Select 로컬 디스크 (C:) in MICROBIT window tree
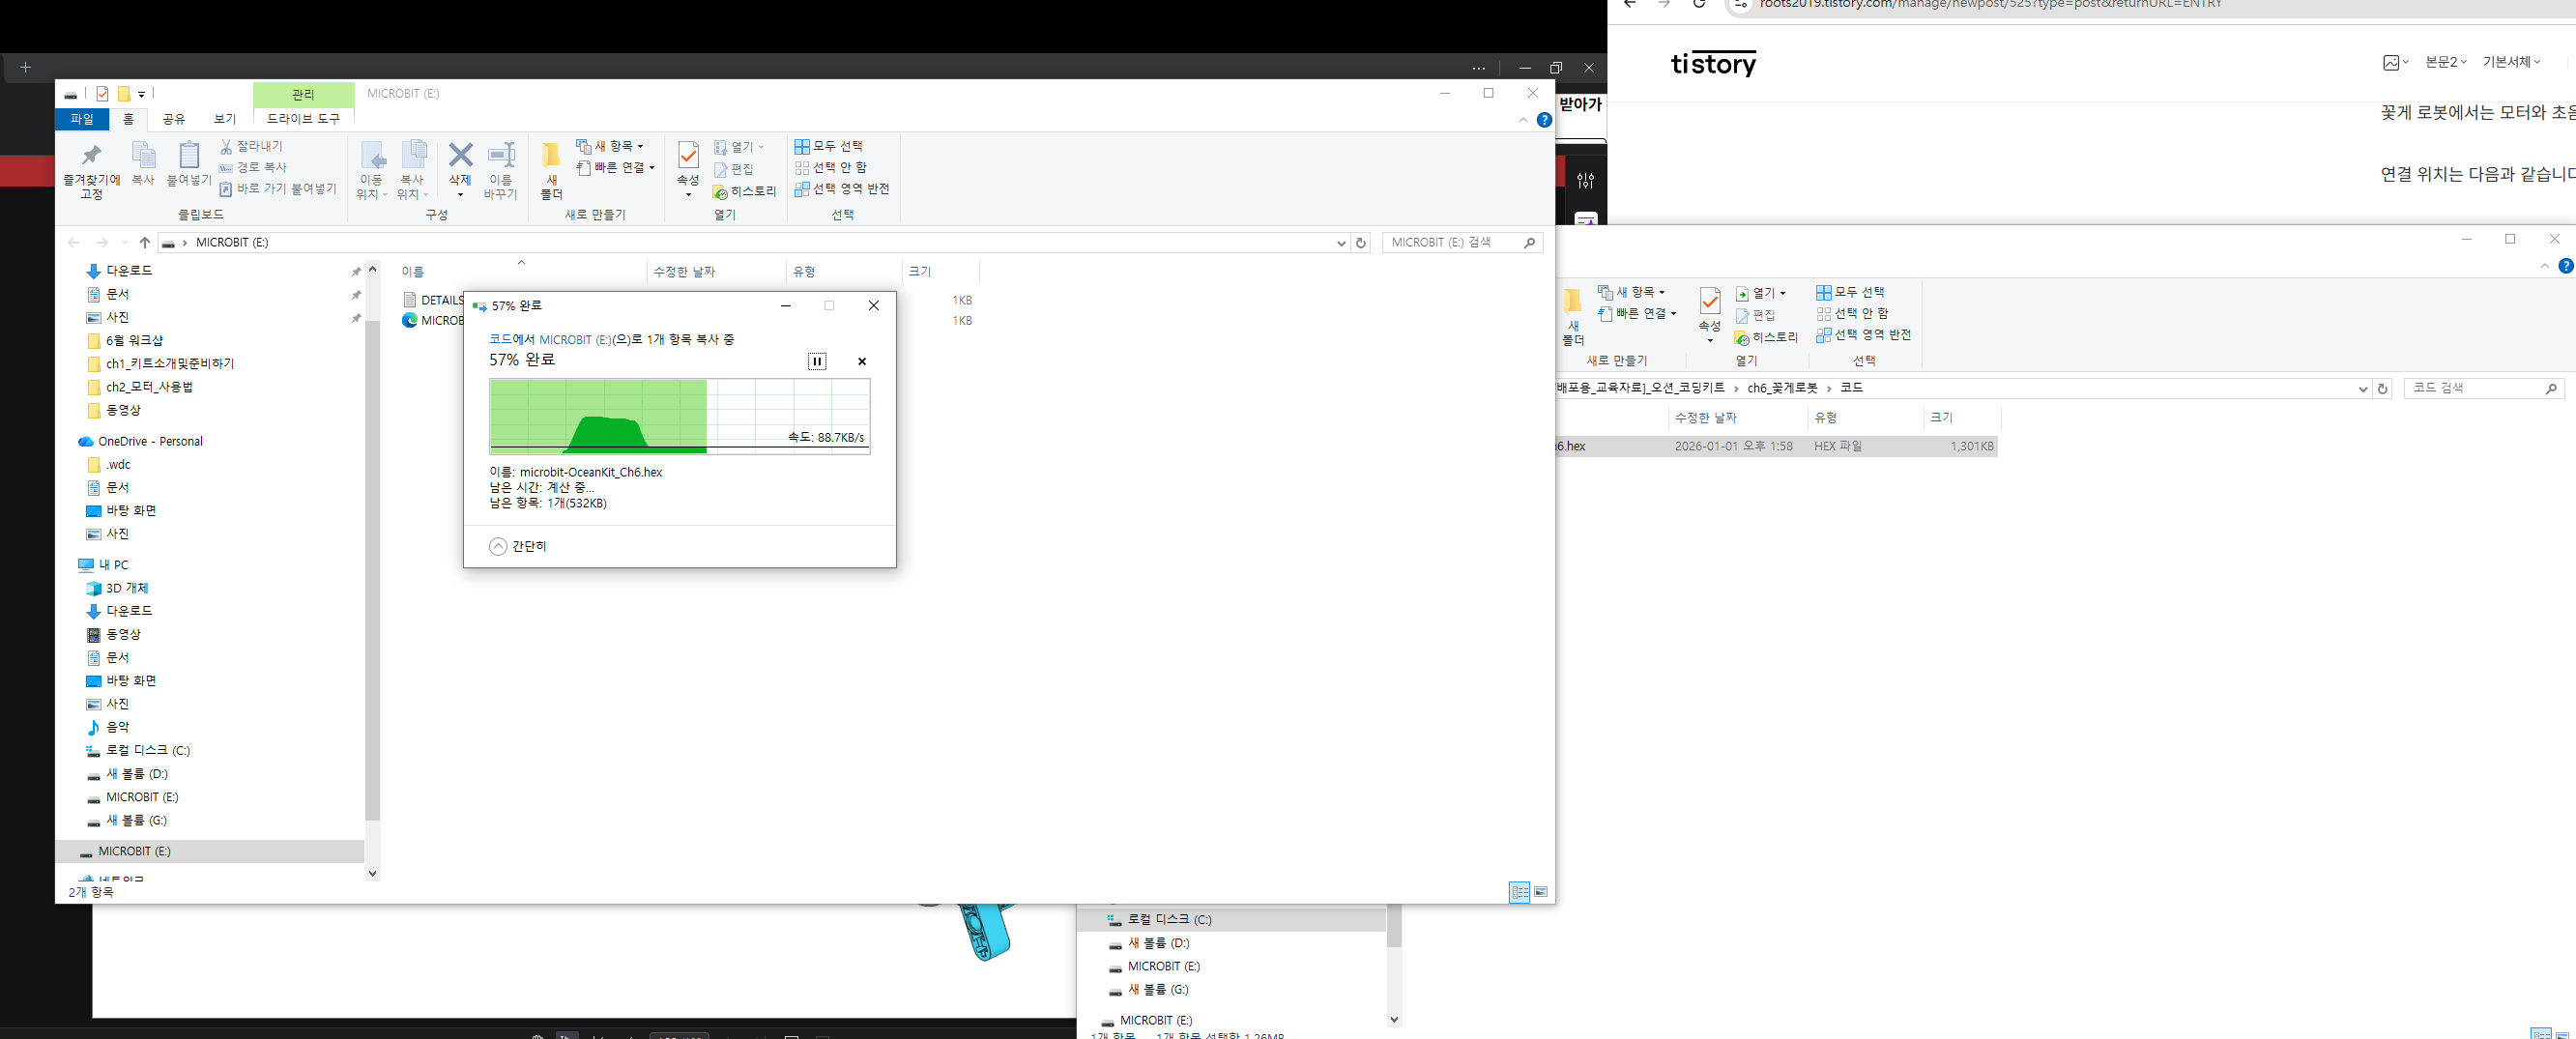 148,750
